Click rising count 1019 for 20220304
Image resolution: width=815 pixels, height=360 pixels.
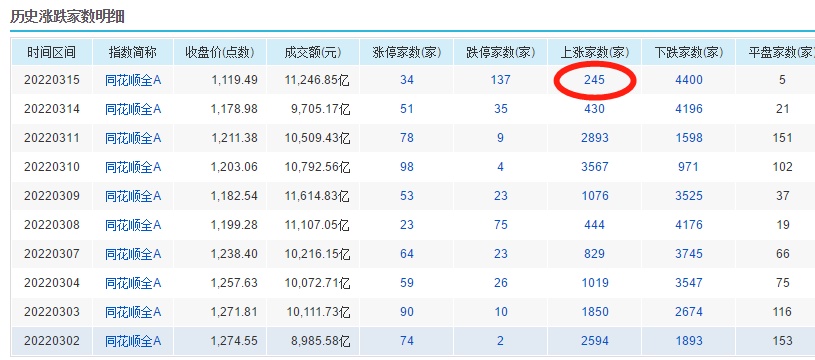(595, 283)
